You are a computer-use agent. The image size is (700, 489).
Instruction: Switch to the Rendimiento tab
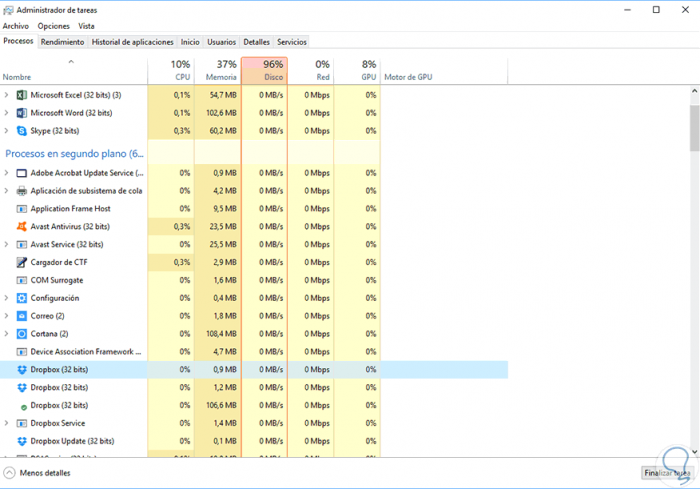[x=62, y=42]
